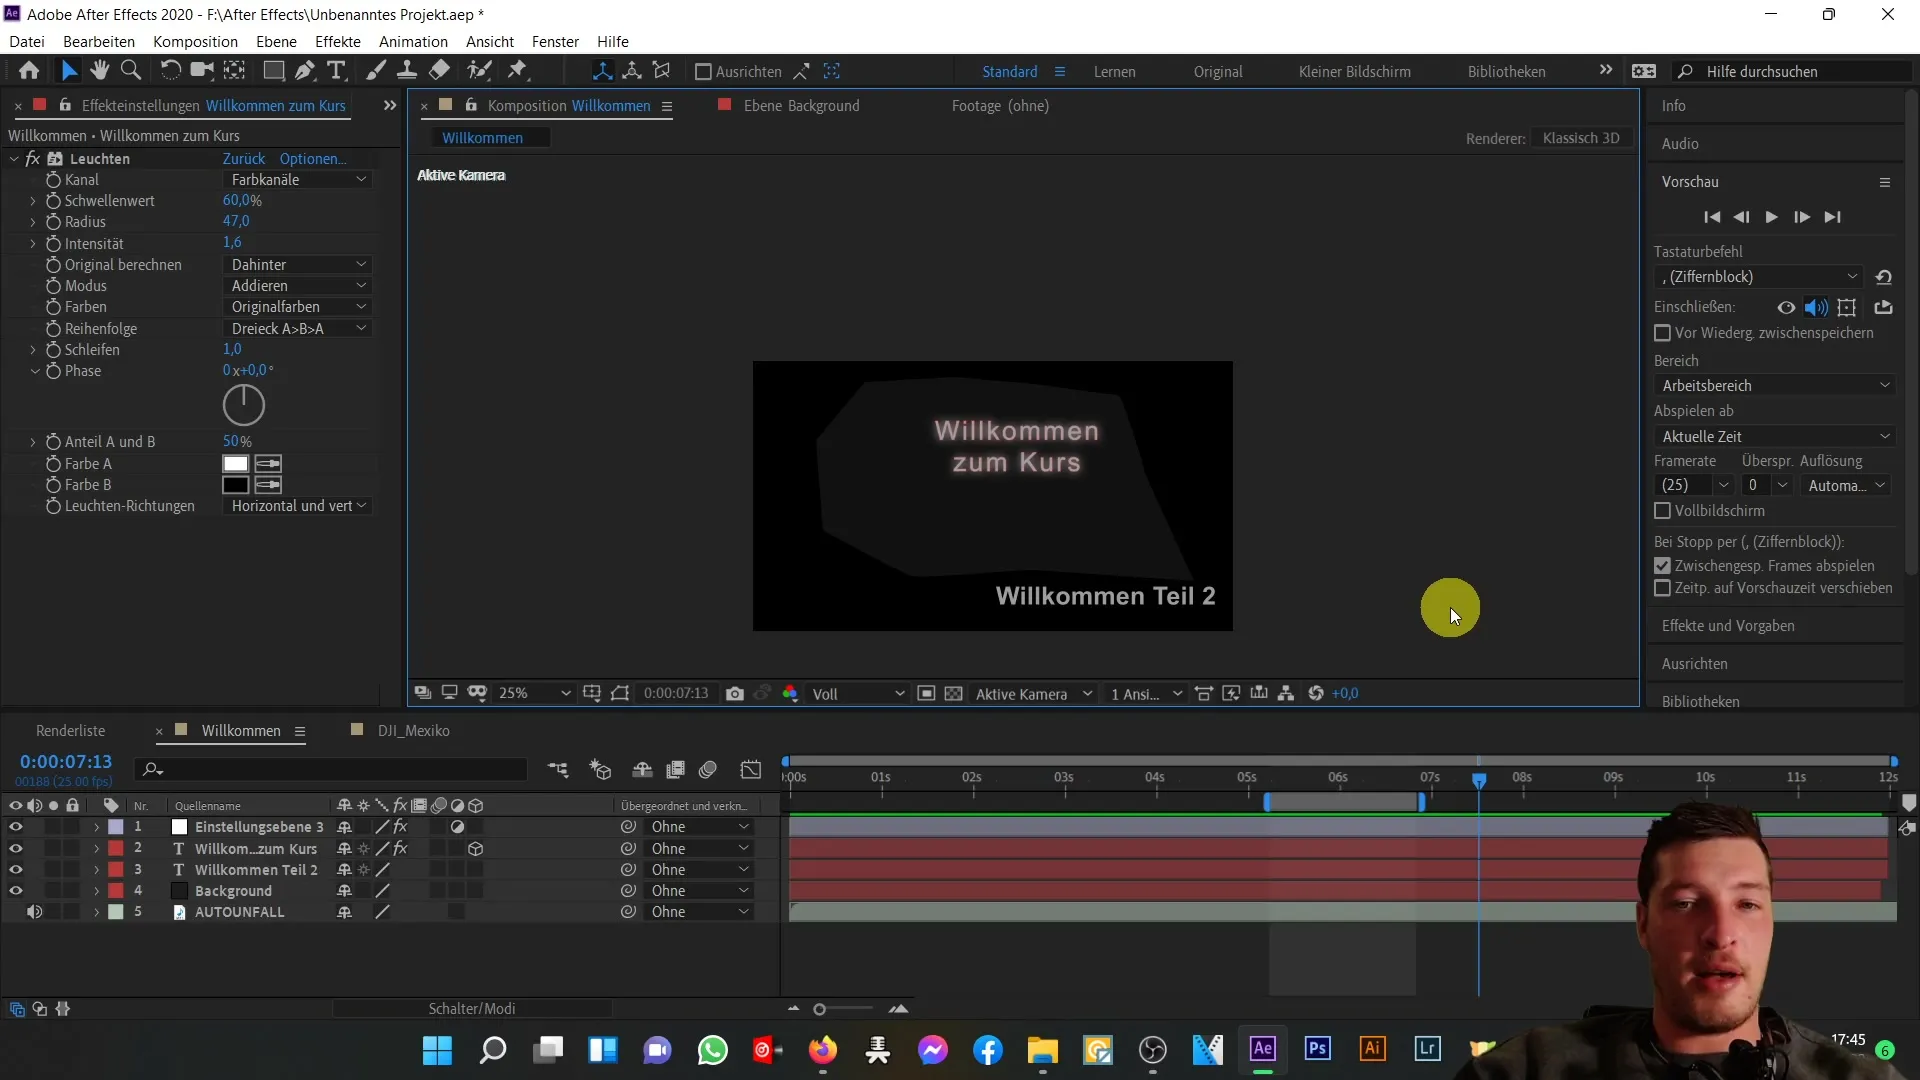
Task: Select the Pen tool
Action: 305,71
